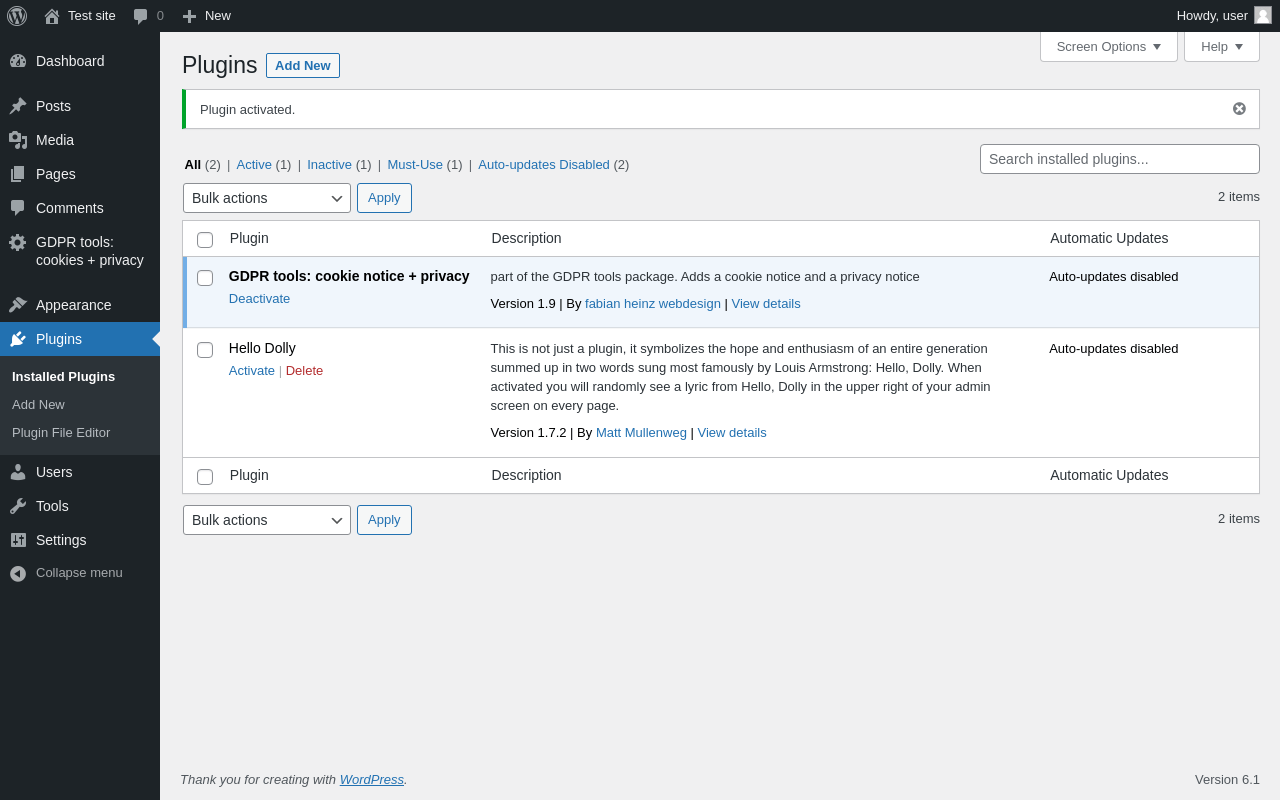Click the Appearance paintbrush icon
Viewport: 1280px width, 800px height.
click(18, 305)
